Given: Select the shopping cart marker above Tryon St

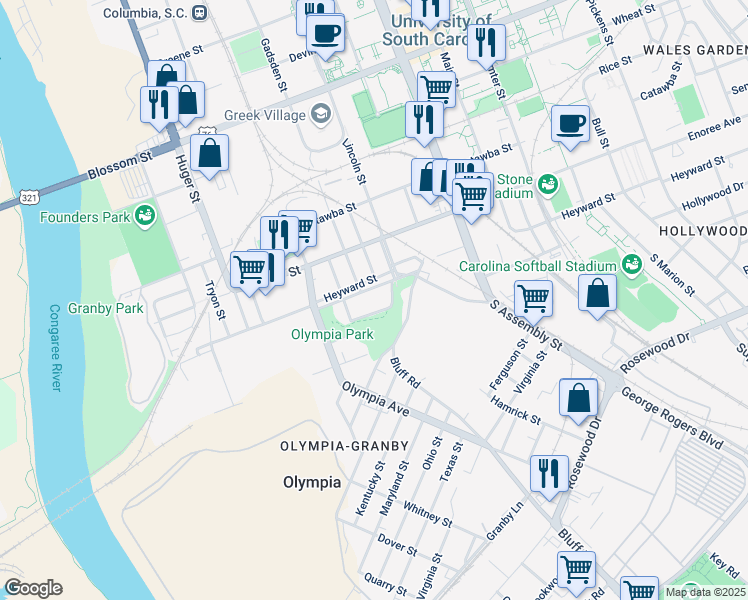Looking at the screenshot, I should pos(249,272).
